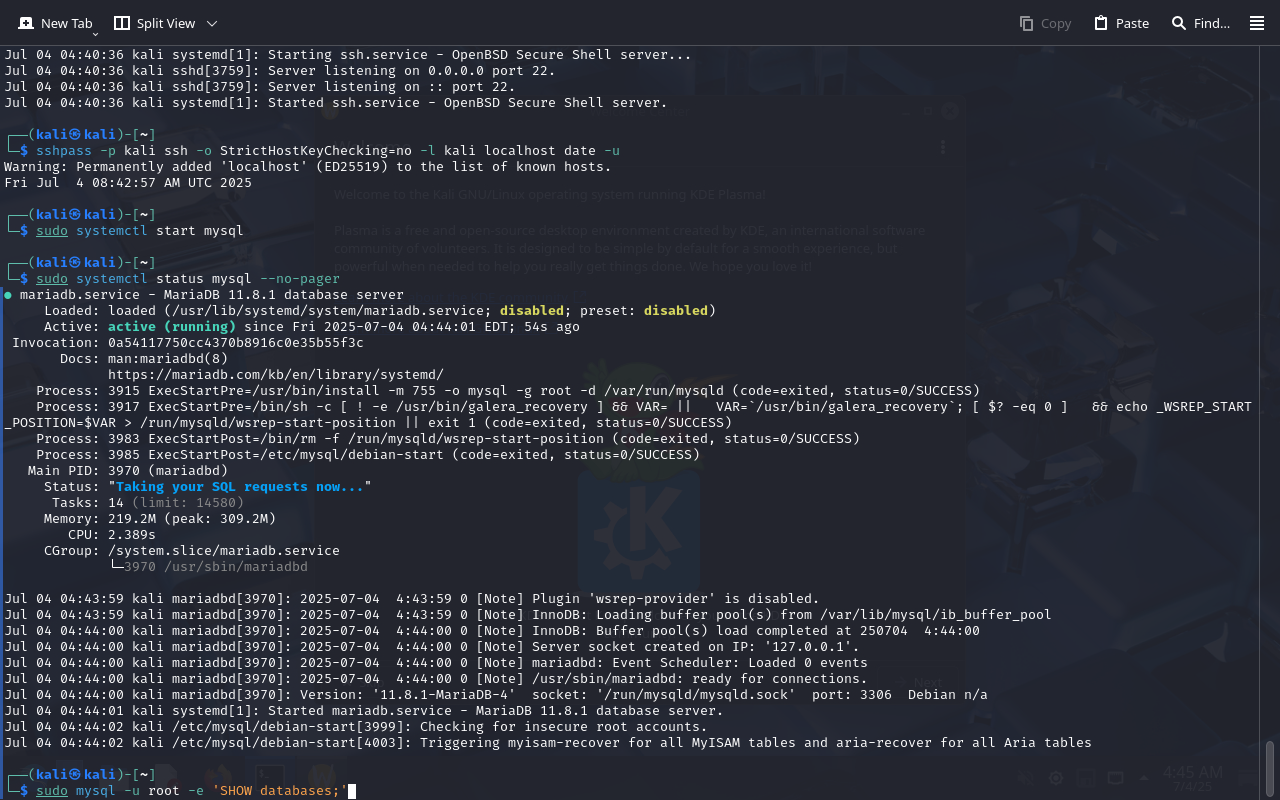
Task: Click the green 'active (running)' status text
Action: point(172,327)
